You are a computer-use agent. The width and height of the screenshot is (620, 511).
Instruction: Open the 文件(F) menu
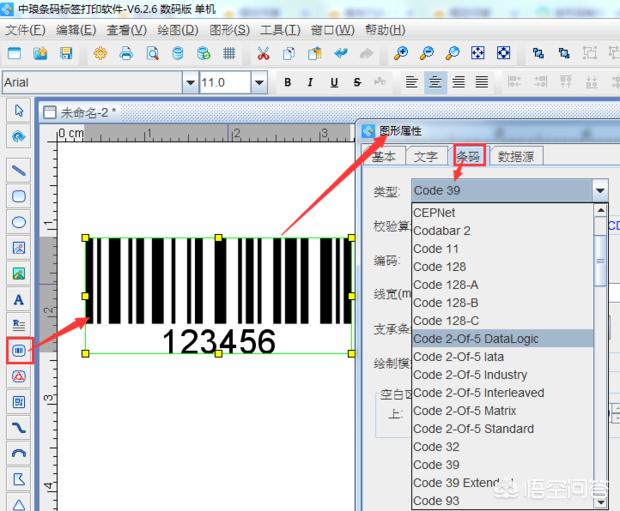(25, 30)
